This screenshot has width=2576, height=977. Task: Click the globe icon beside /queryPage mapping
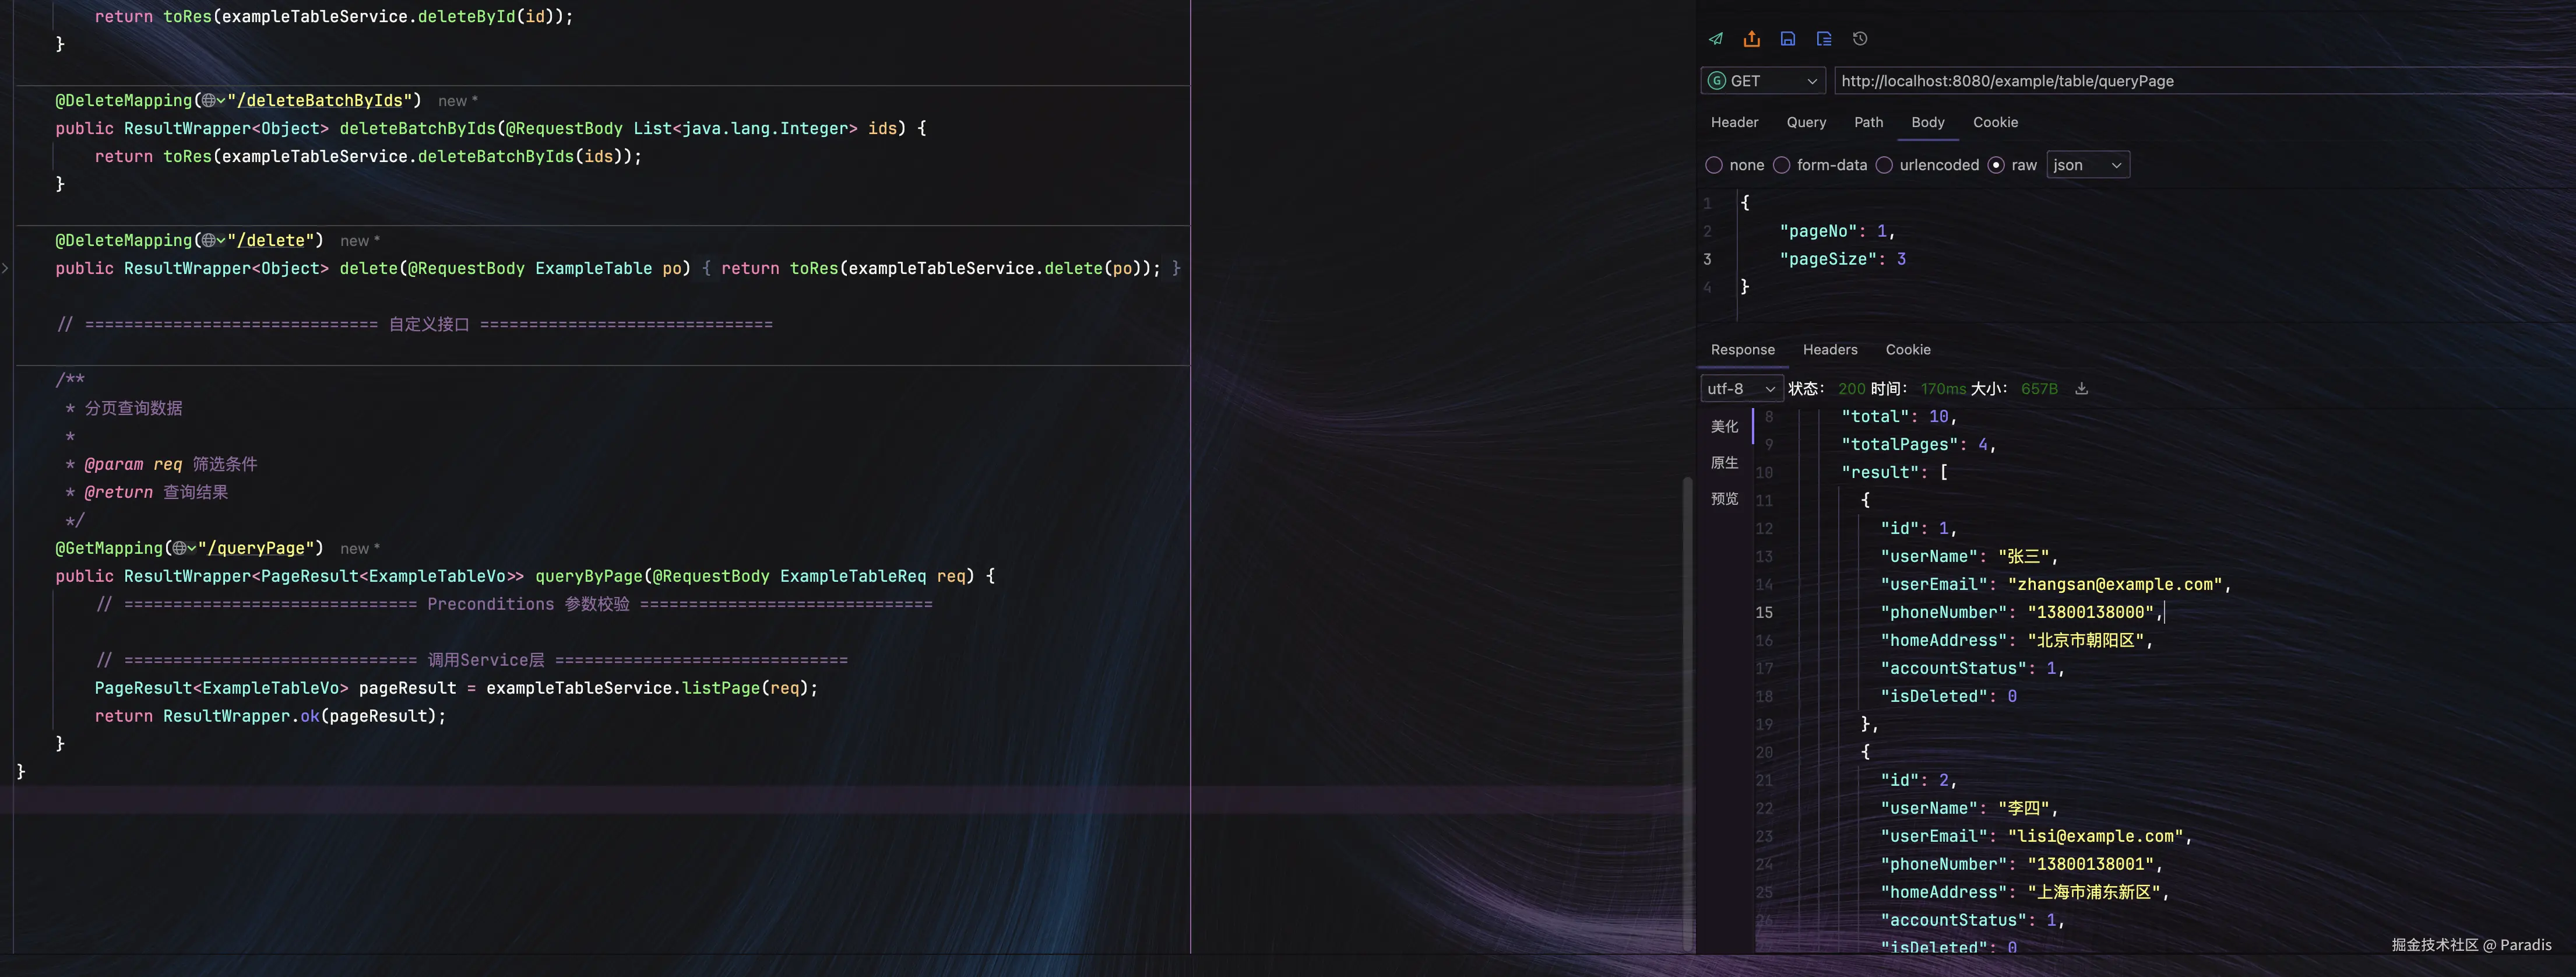click(x=181, y=549)
